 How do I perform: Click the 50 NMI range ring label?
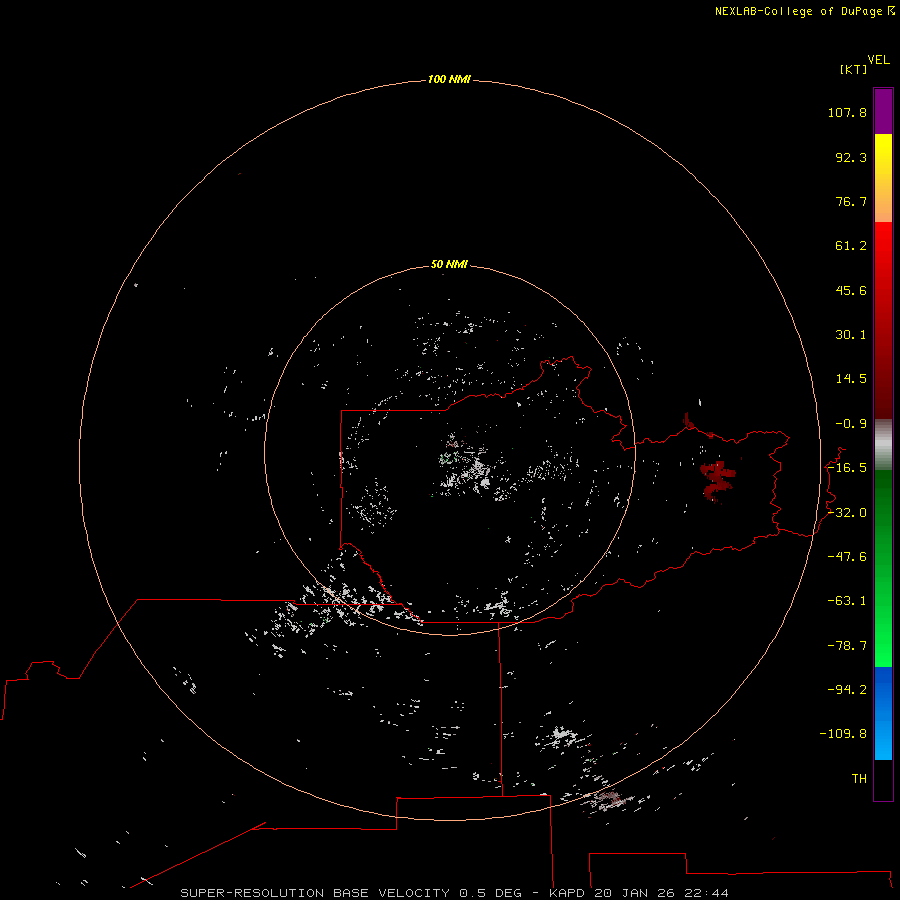pos(449,264)
